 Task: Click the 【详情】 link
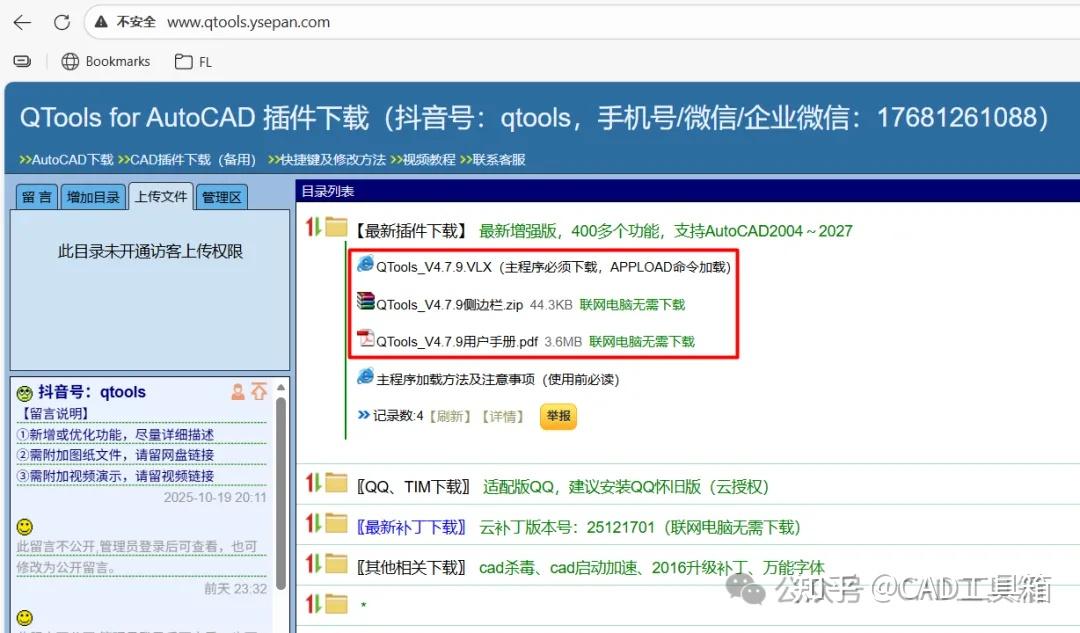click(502, 416)
